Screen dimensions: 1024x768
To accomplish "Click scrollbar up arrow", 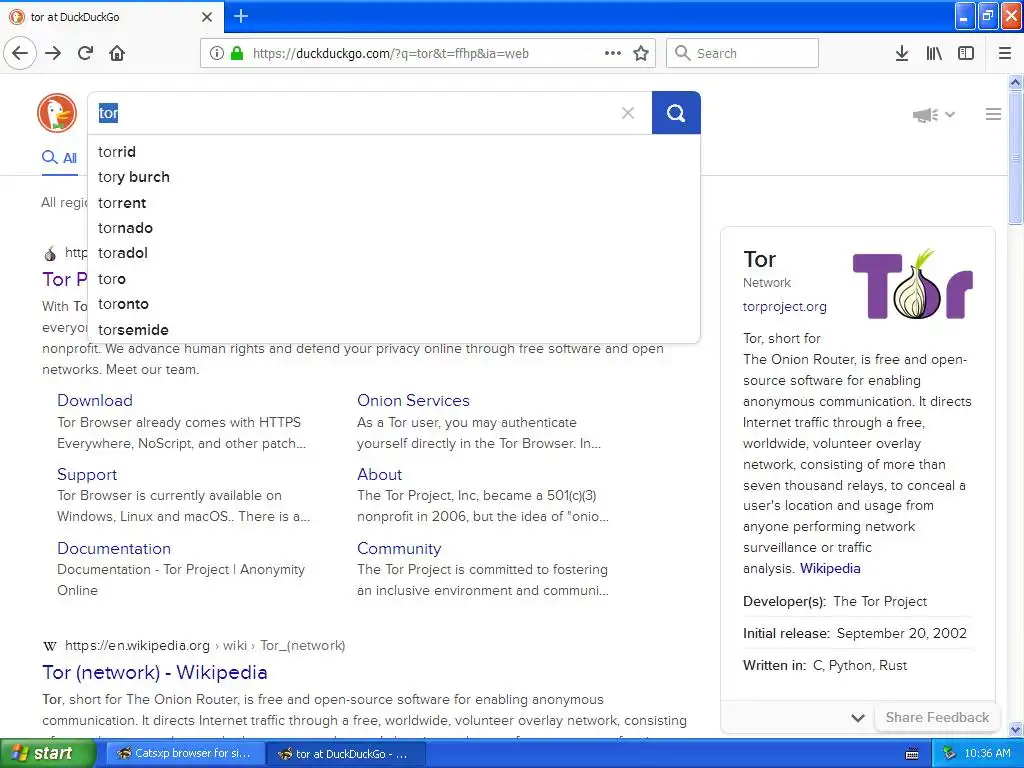I will pyautogui.click(x=1015, y=82).
